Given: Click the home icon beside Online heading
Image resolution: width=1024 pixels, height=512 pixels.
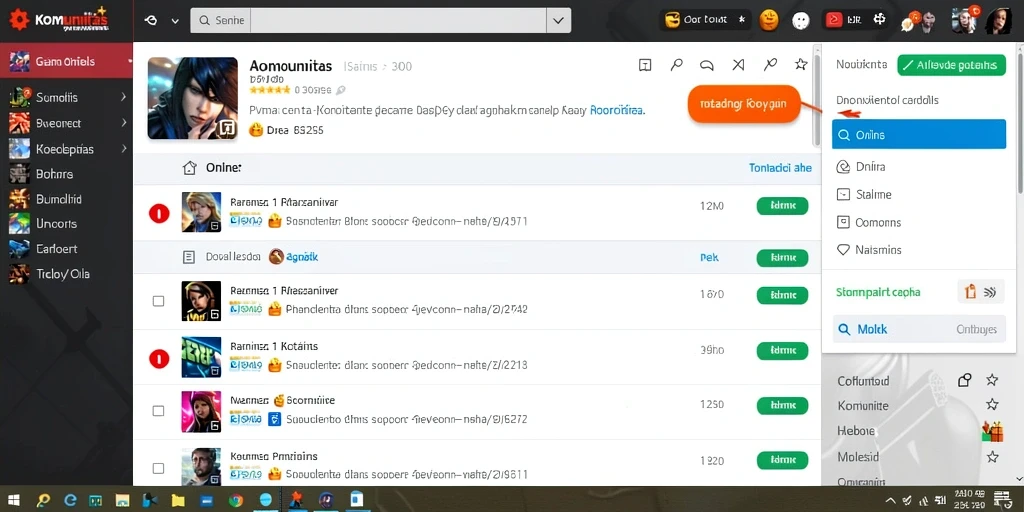Looking at the screenshot, I should (189, 168).
